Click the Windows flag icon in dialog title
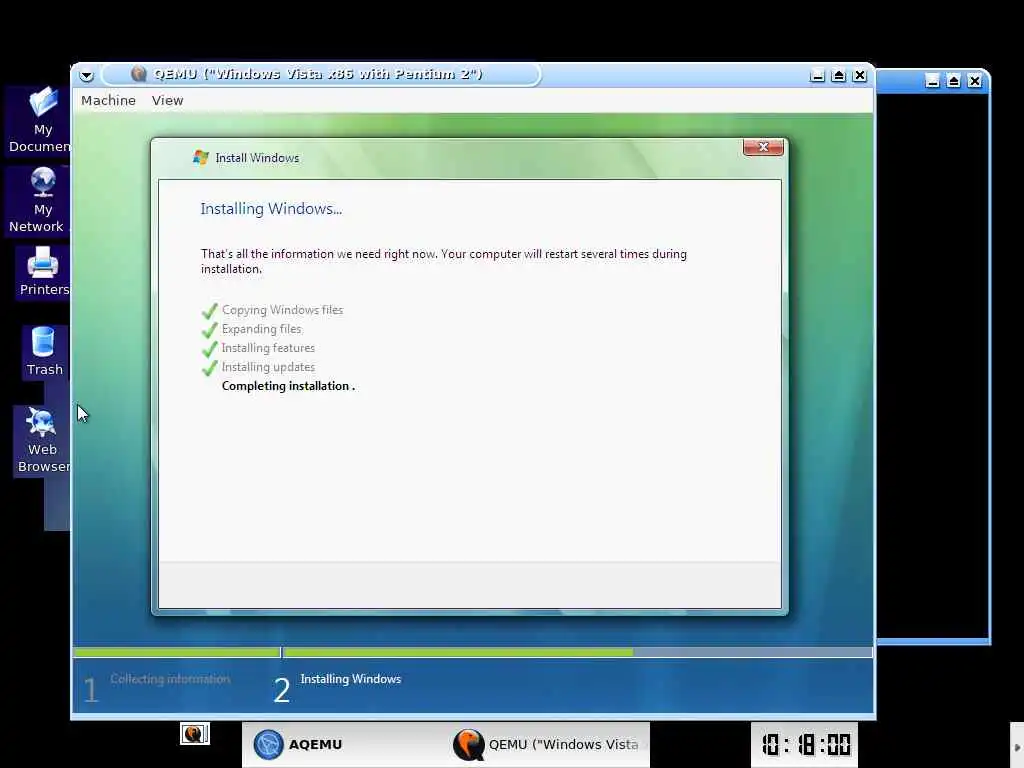This screenshot has width=1024, height=768. point(200,157)
